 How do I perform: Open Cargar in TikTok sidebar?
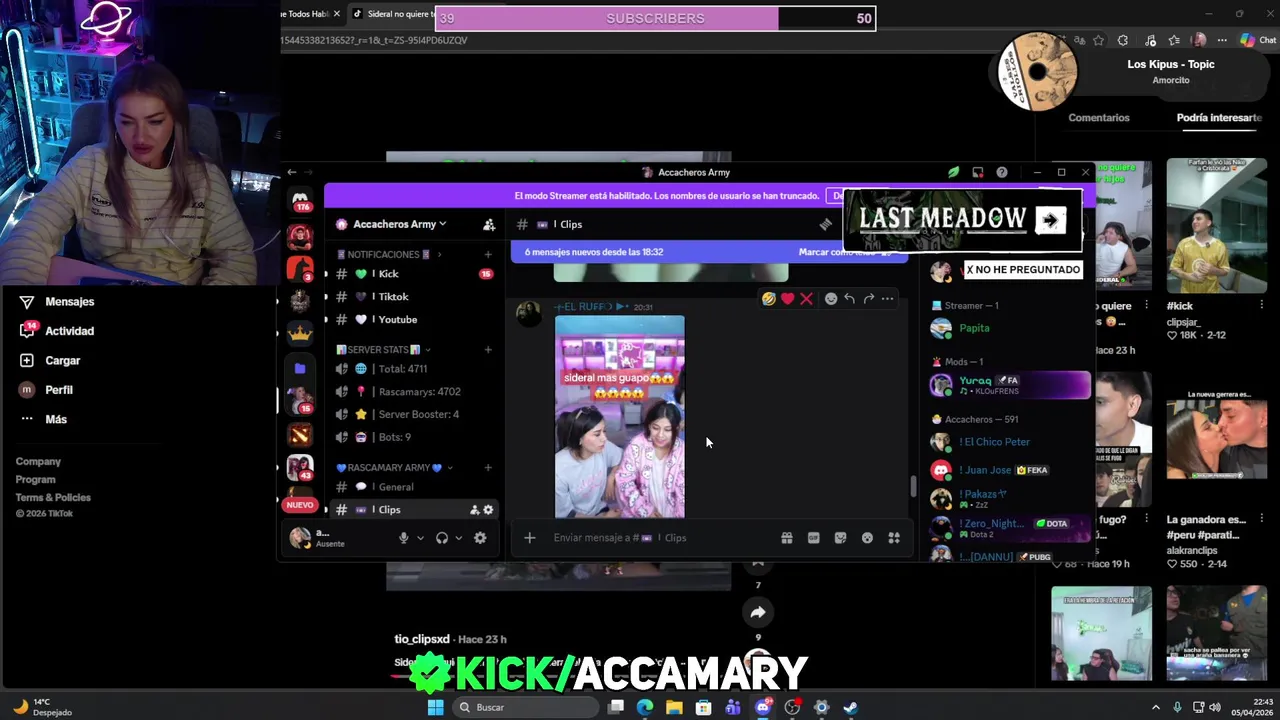tap(49, 361)
